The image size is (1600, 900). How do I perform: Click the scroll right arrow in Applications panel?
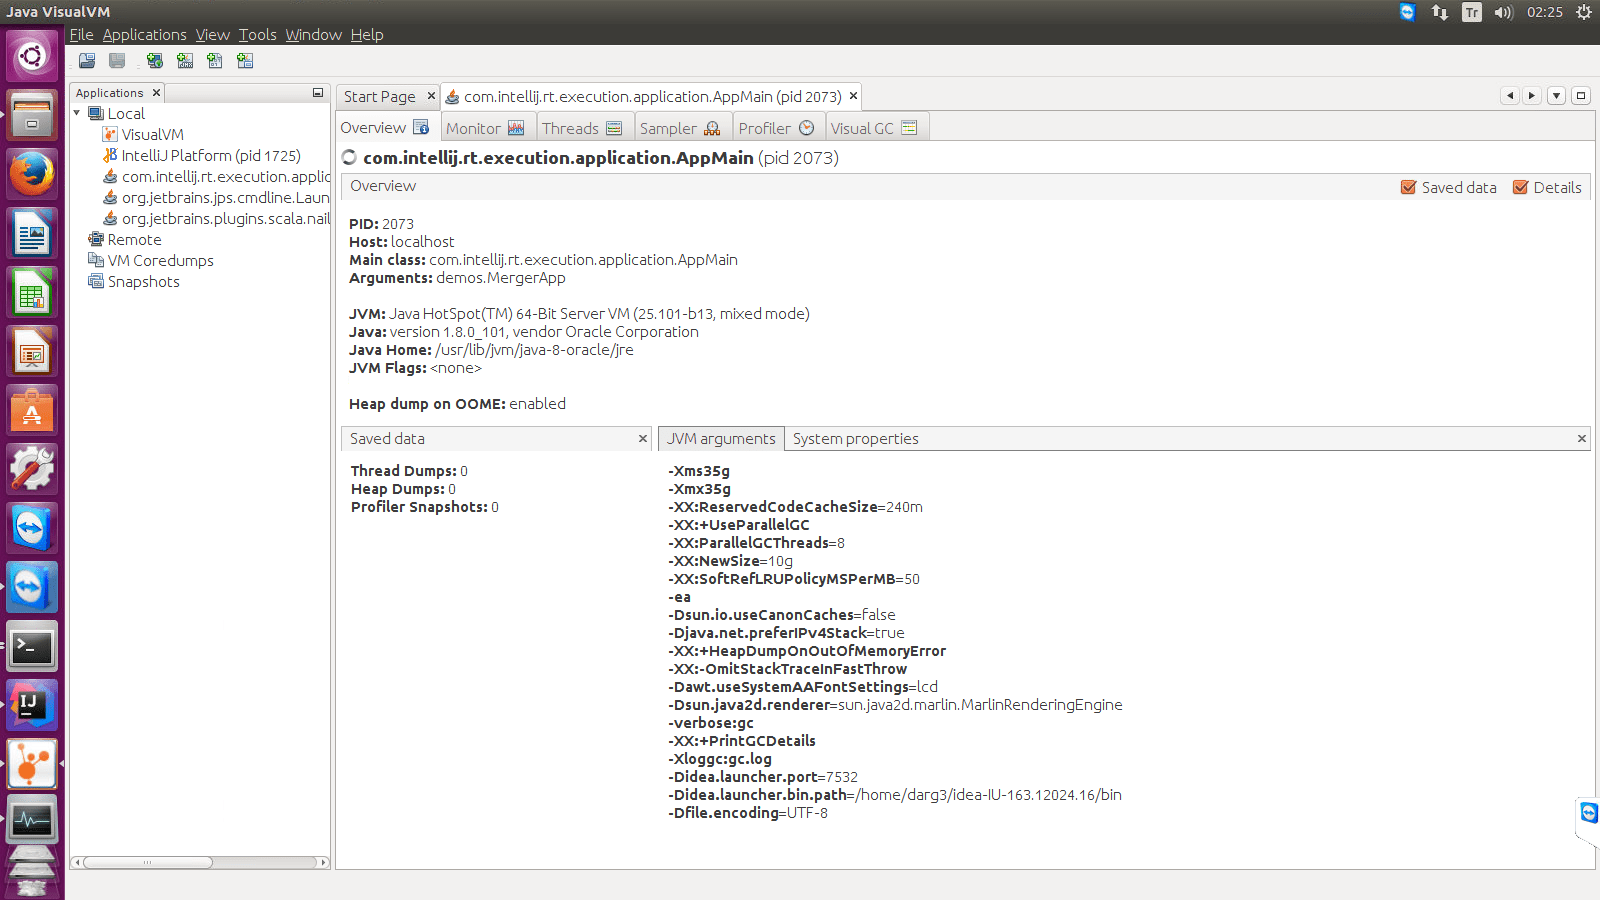pyautogui.click(x=322, y=862)
